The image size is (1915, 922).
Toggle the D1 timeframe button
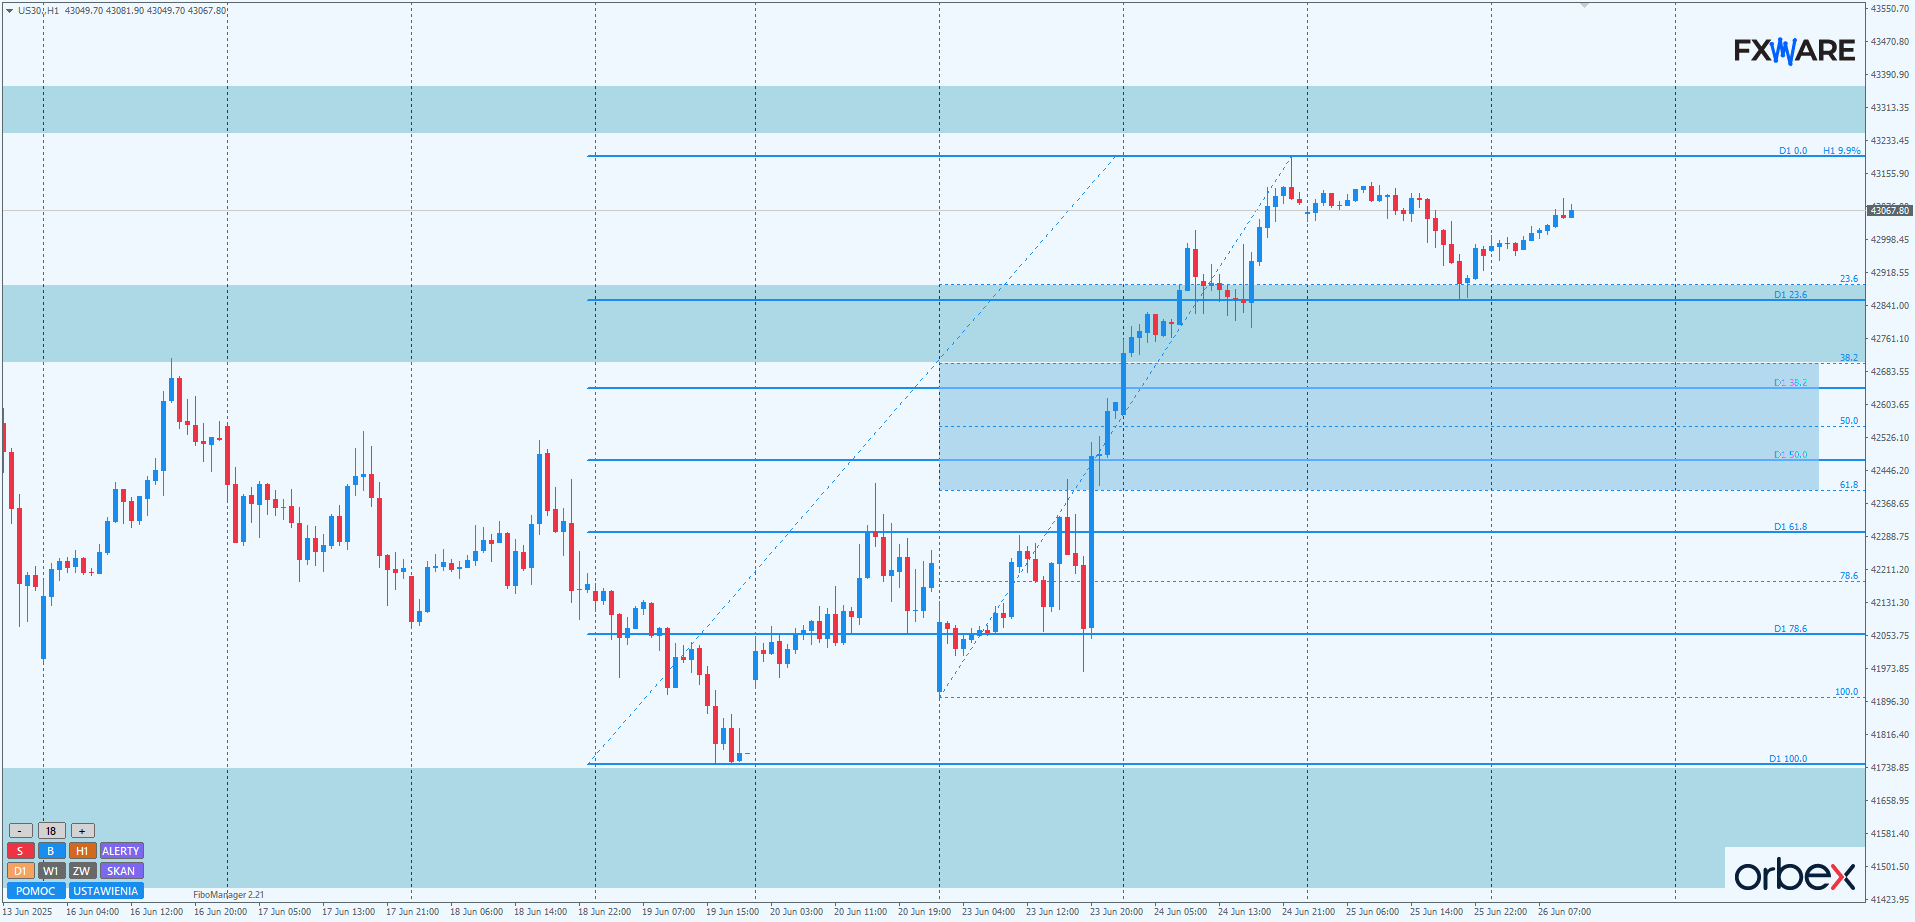pyautogui.click(x=20, y=871)
